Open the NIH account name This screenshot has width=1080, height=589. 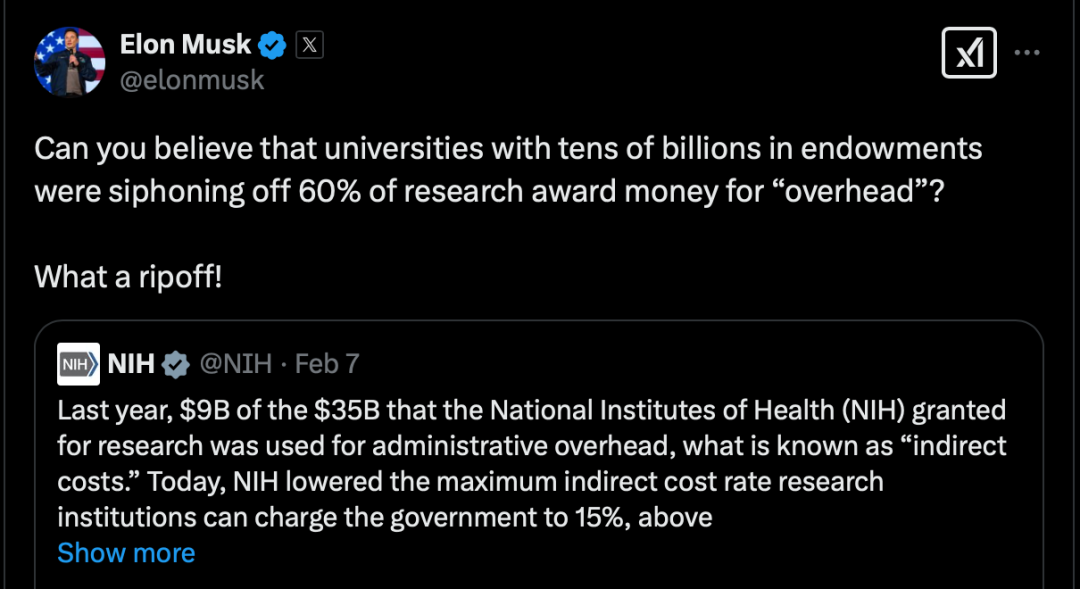coord(131,364)
